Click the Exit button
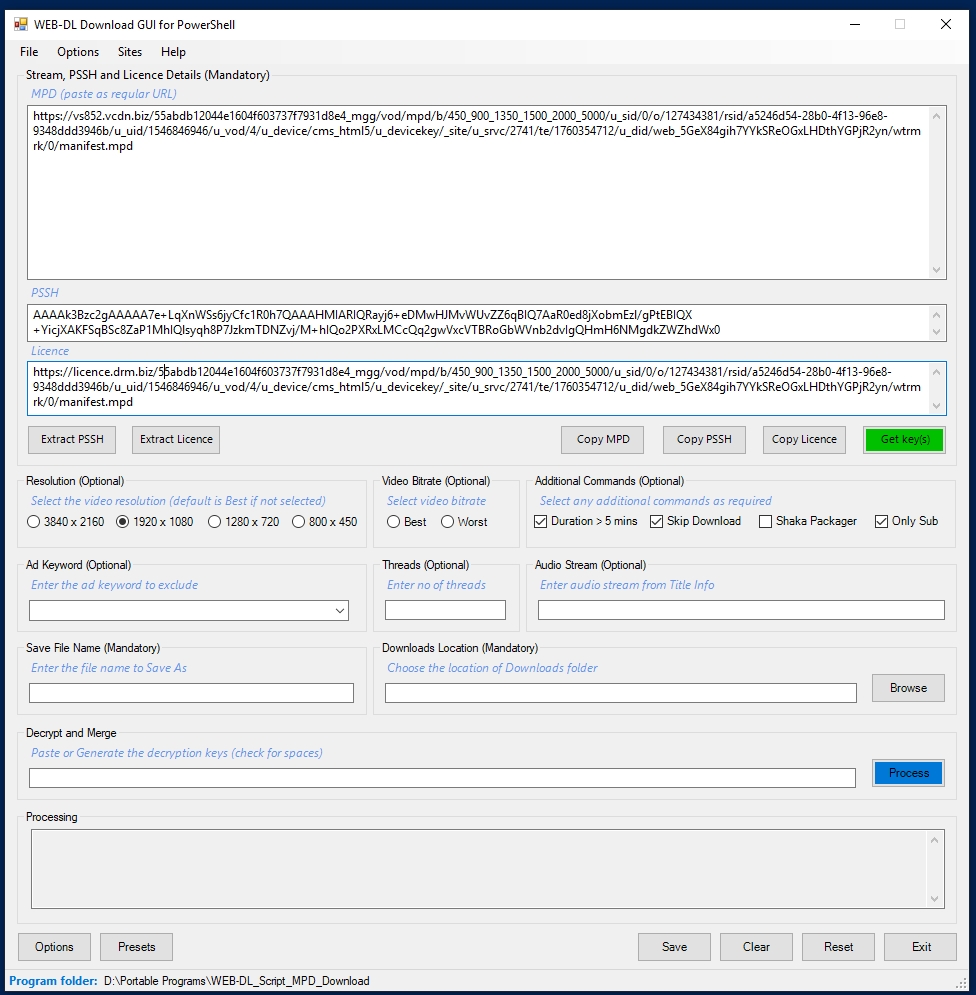The width and height of the screenshot is (976, 995). click(921, 947)
